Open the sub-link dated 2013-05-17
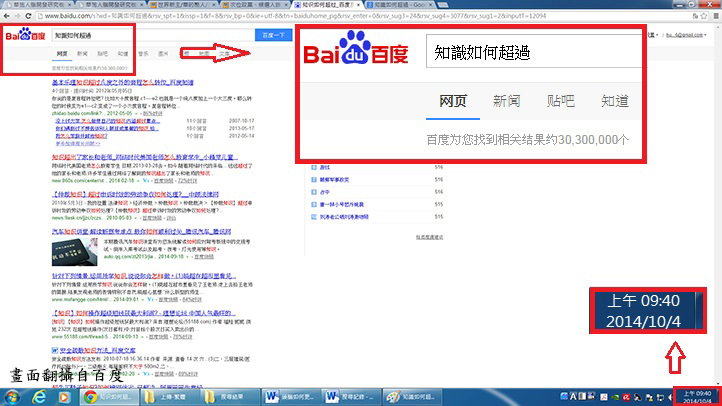 pos(107,128)
